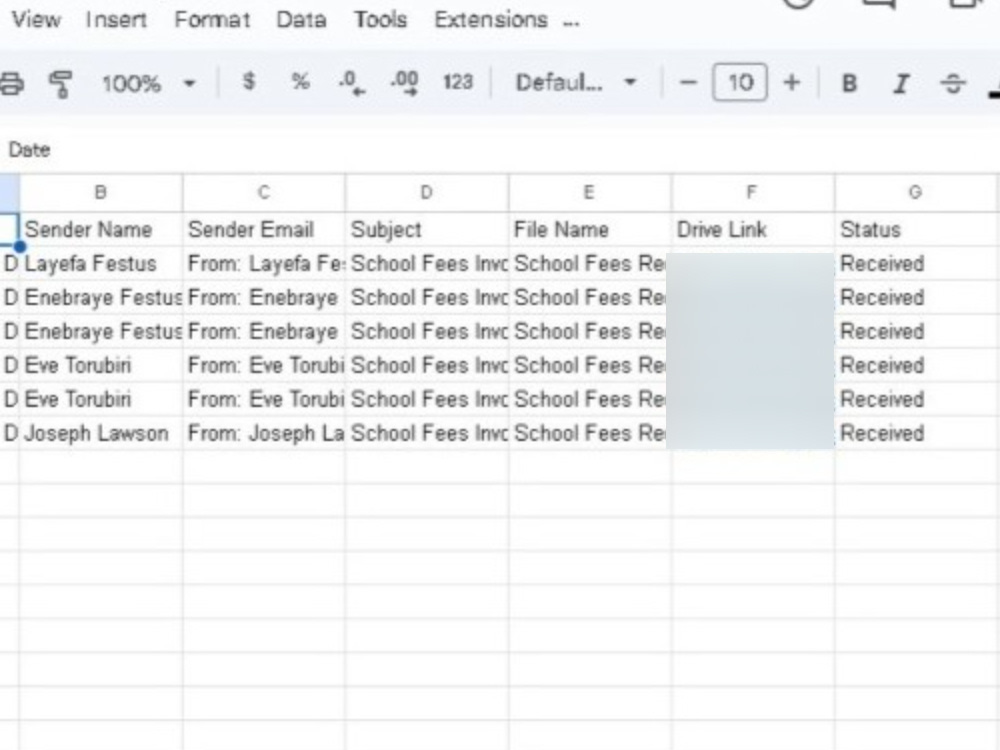Select column B header
Viewport: 1000px width, 750px height.
click(x=101, y=193)
